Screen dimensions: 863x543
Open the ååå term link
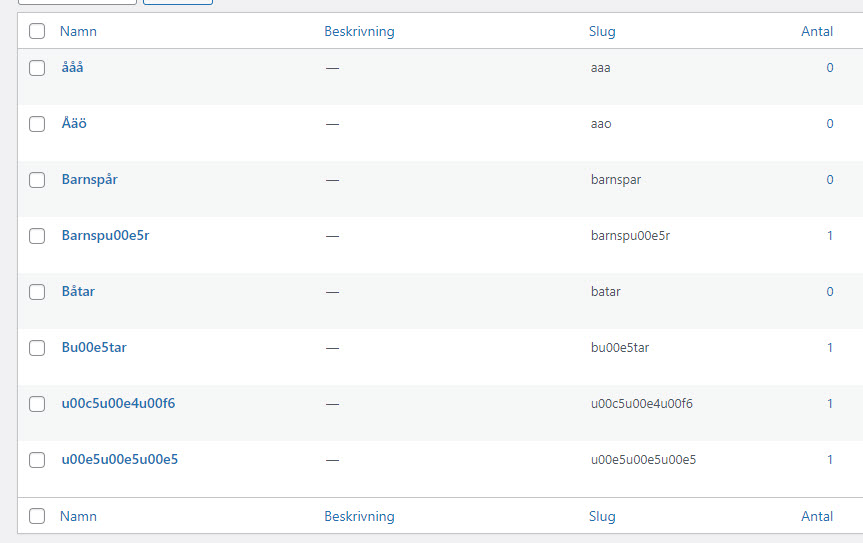72,67
